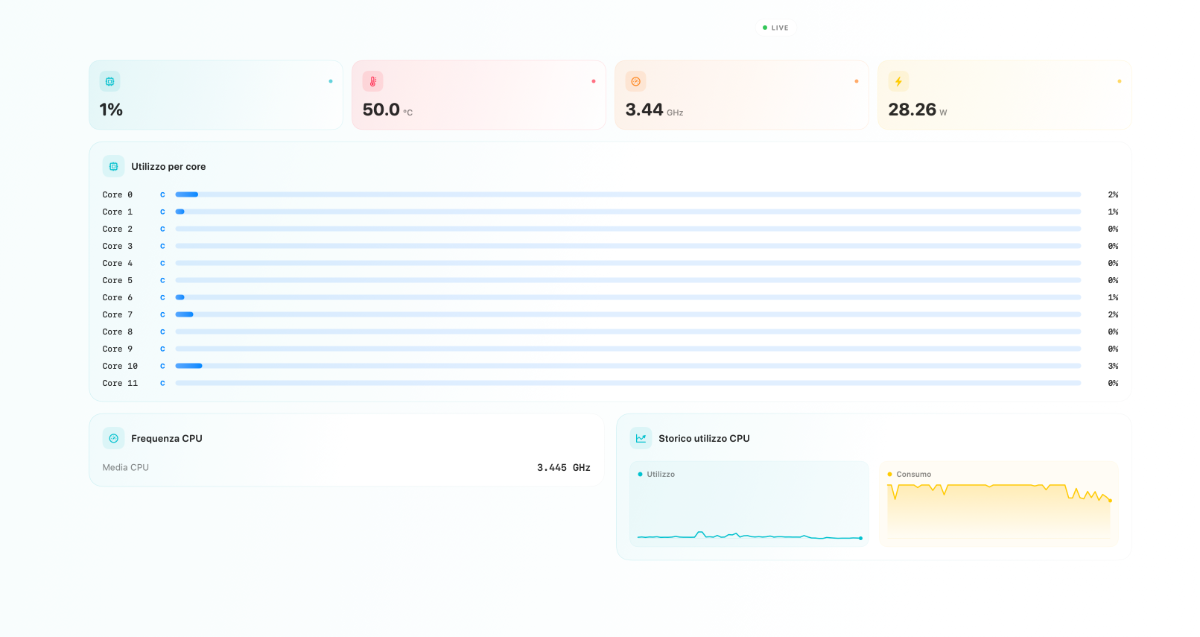Click the 50.0 temperature value

381,110
